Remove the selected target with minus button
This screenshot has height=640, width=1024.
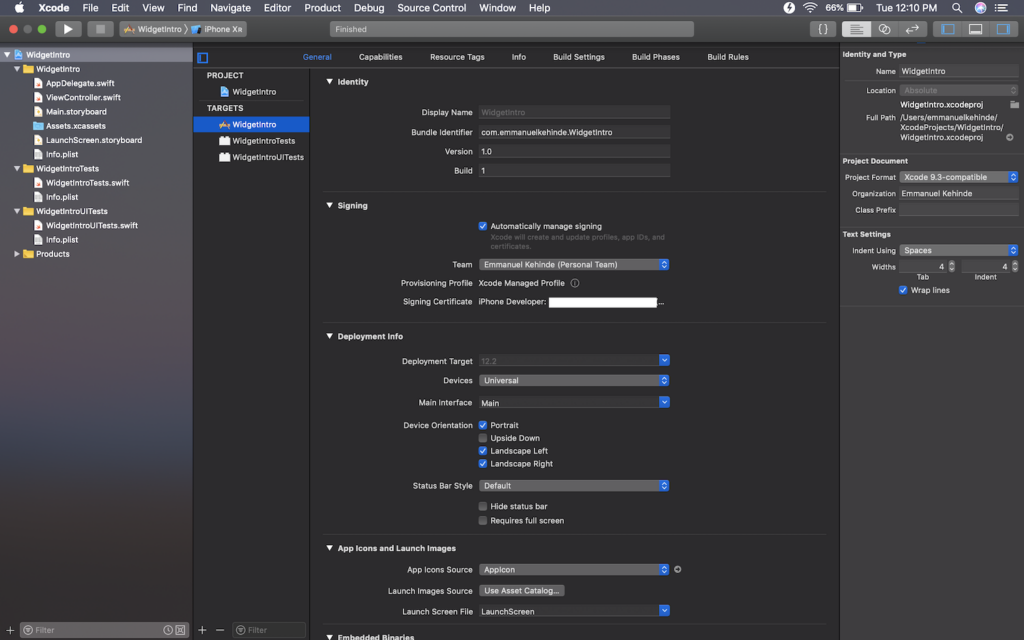(x=220, y=630)
